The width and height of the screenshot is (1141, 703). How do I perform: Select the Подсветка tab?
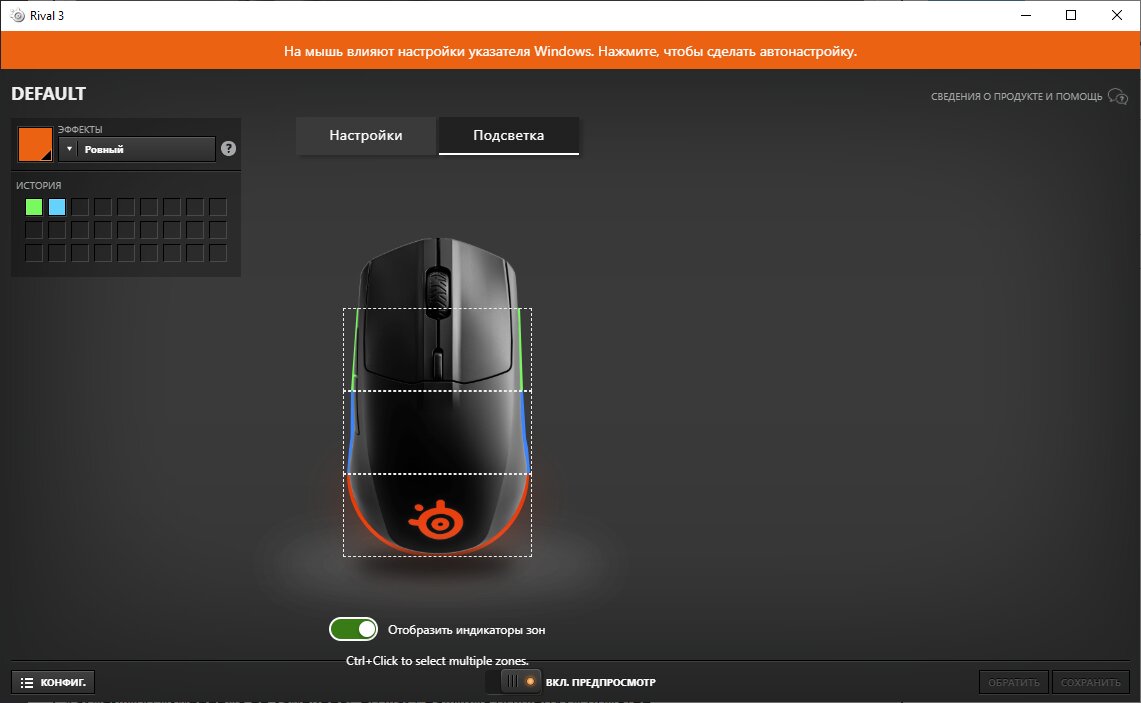(x=509, y=135)
